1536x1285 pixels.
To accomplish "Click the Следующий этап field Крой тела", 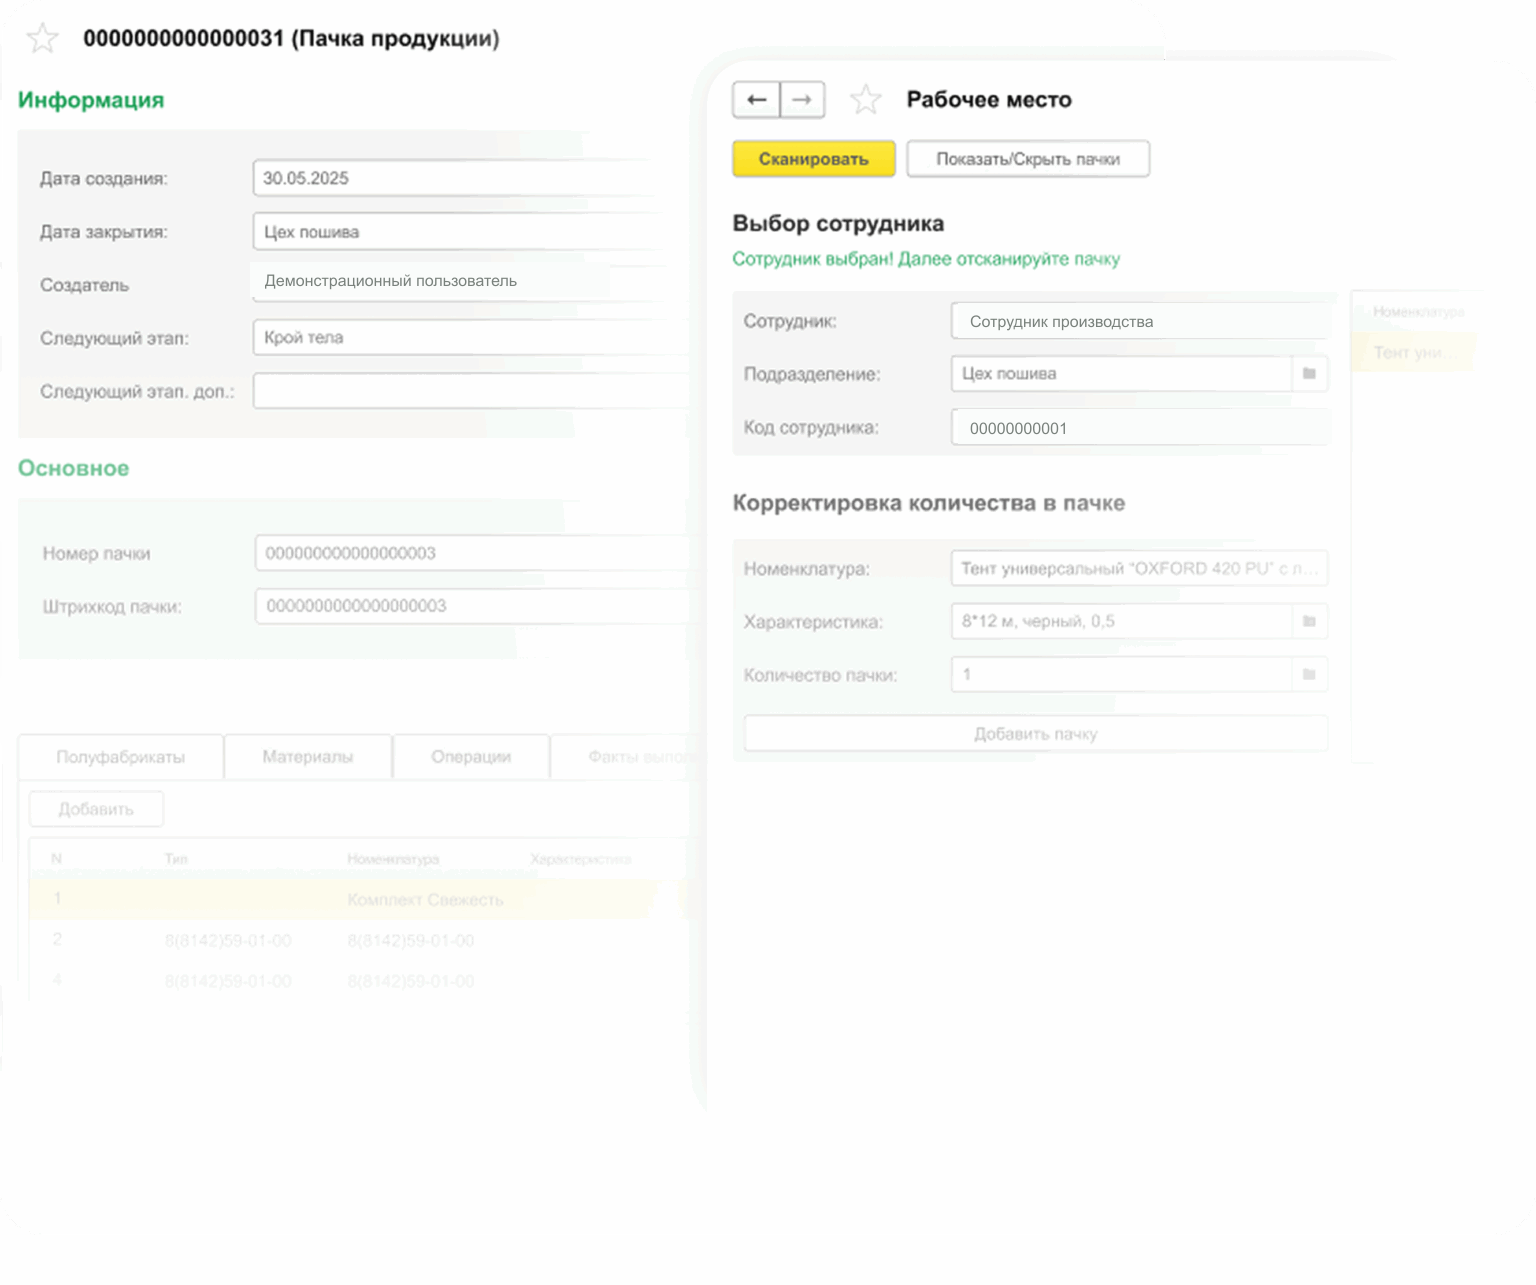I will (x=468, y=338).
